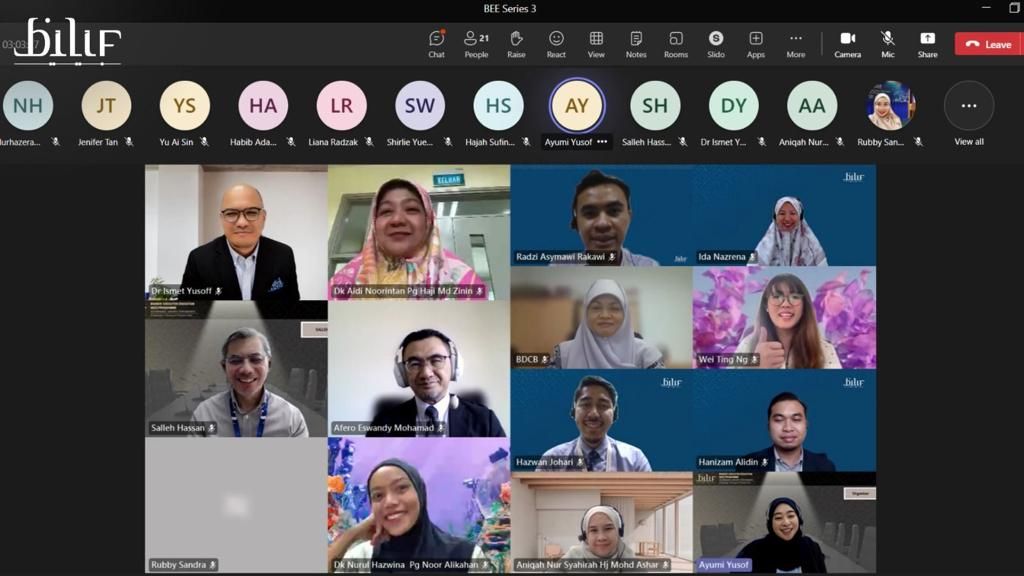Viewport: 1024px width, 576px height.
Task: Launch the Slido app
Action: tap(716, 43)
